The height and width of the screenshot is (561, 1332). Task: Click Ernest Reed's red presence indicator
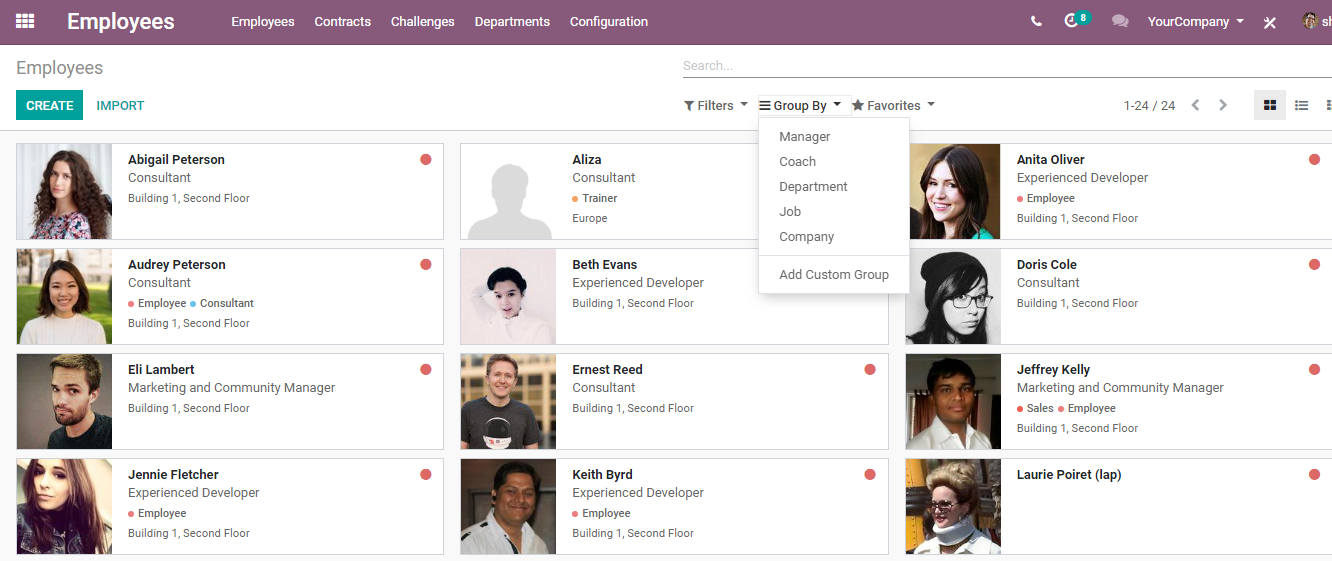pyautogui.click(x=870, y=369)
